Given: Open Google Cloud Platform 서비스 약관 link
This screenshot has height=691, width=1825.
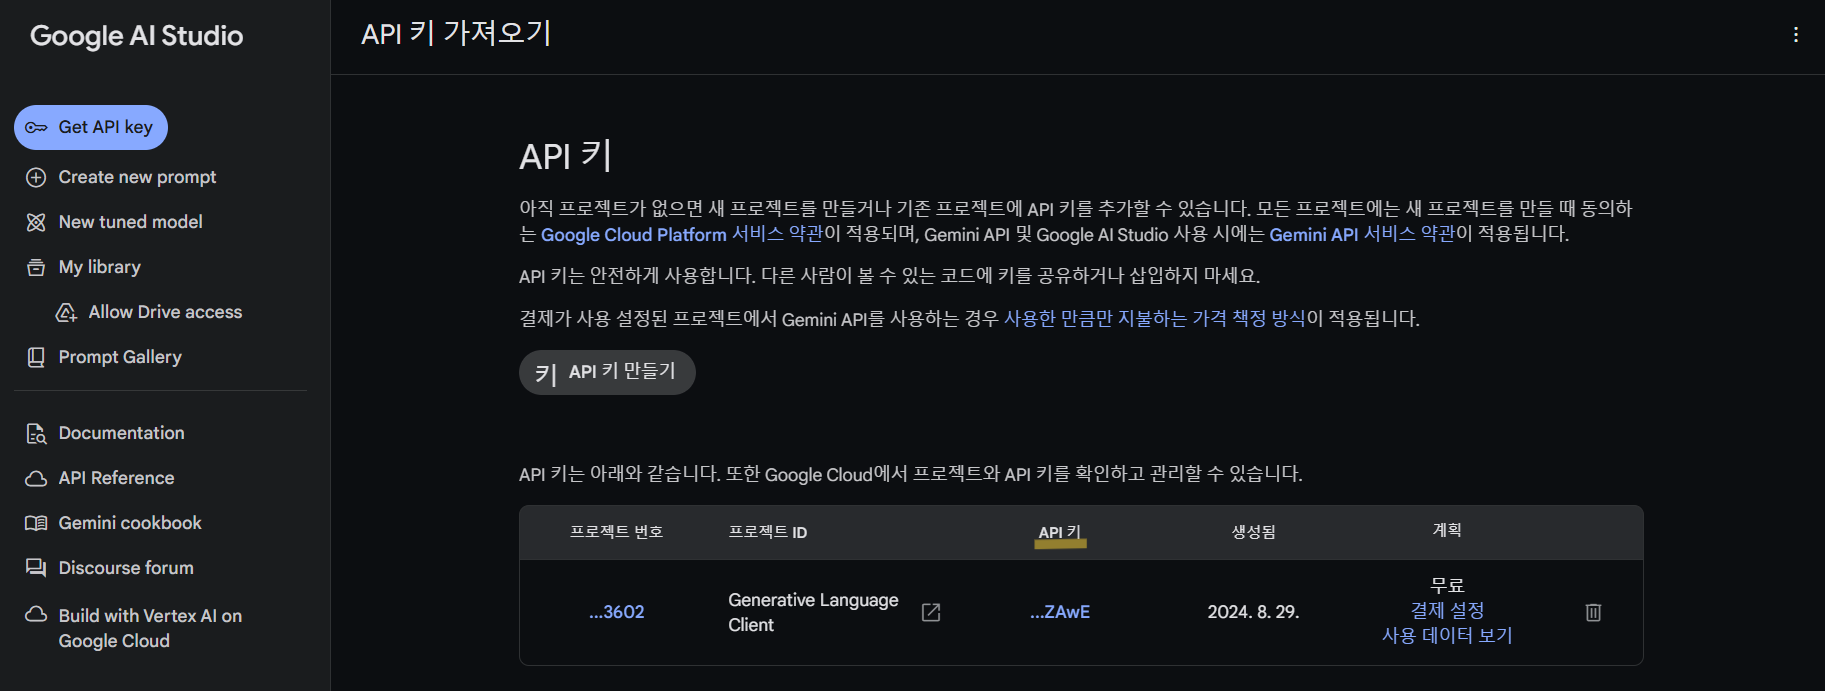Looking at the screenshot, I should point(682,234).
